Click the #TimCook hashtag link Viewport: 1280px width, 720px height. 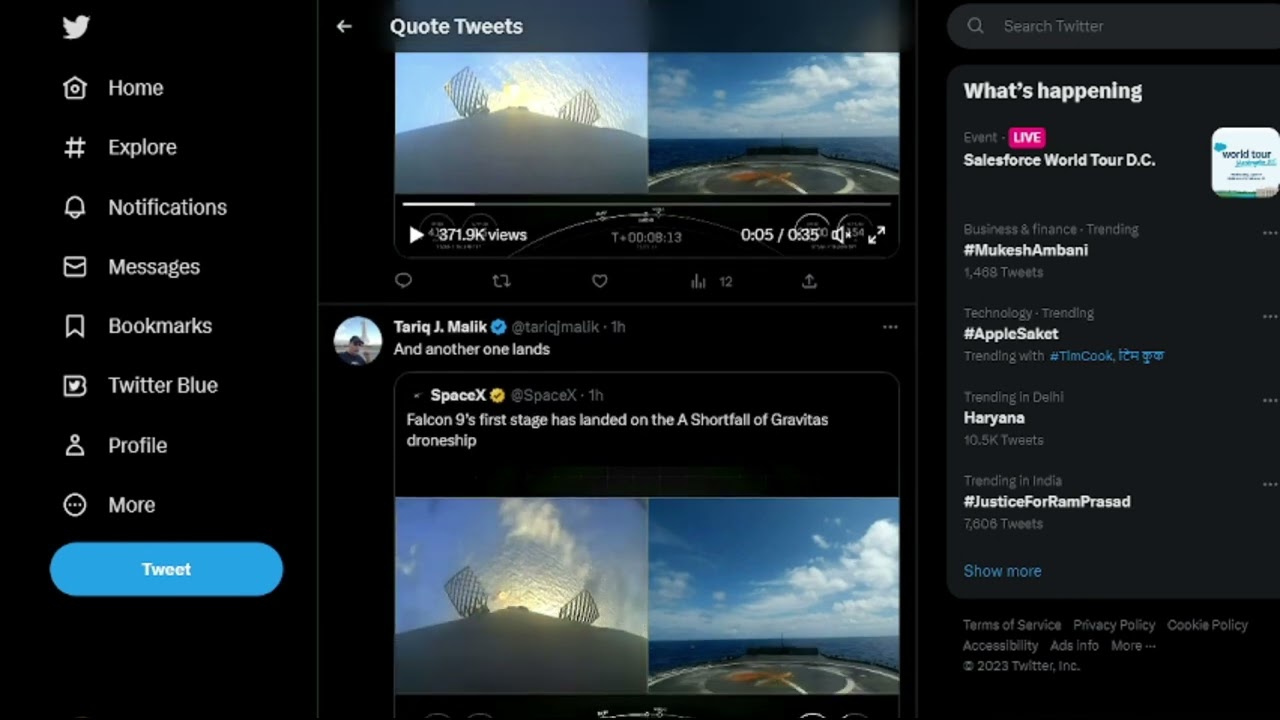pos(1080,356)
